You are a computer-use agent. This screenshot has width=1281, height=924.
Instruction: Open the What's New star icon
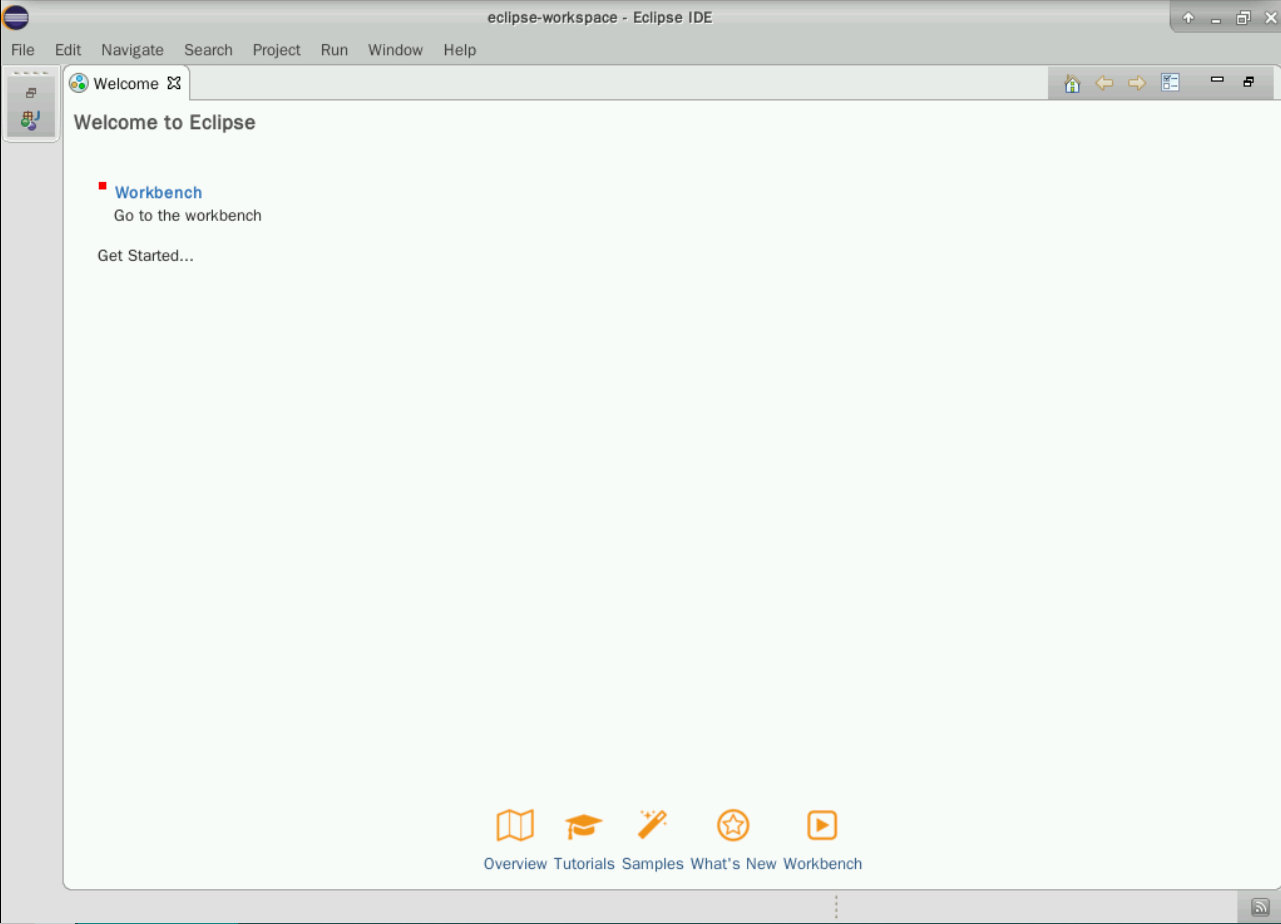(x=733, y=826)
